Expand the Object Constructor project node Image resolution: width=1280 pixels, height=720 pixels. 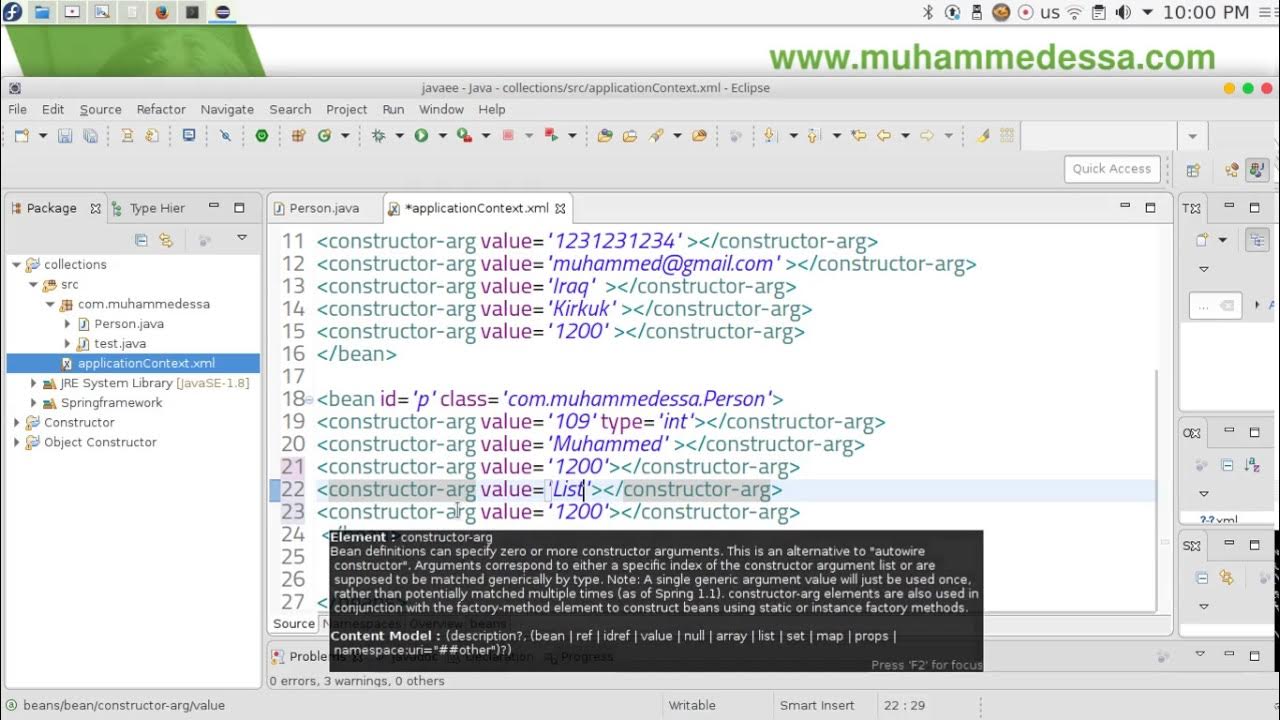coord(16,442)
